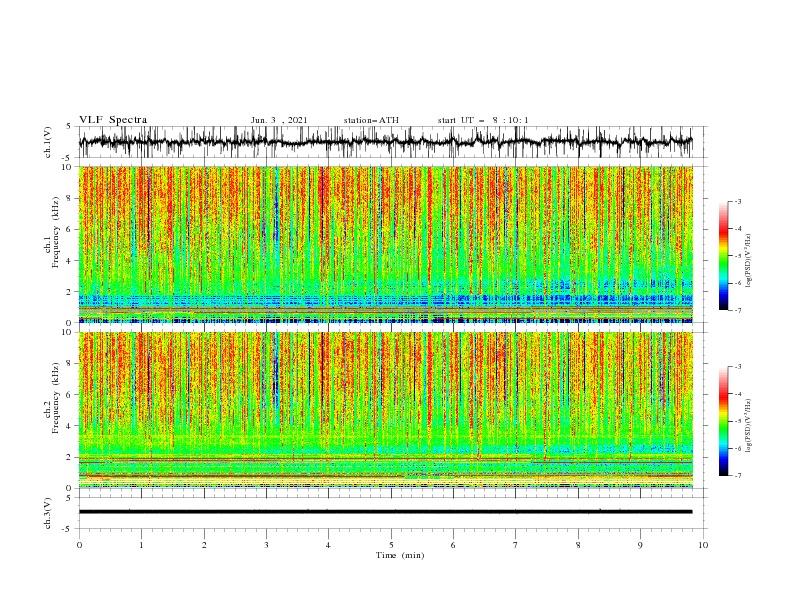Click the "-7" tick on ch.1 colorbar
This screenshot has height=612, width=792.
point(737,310)
